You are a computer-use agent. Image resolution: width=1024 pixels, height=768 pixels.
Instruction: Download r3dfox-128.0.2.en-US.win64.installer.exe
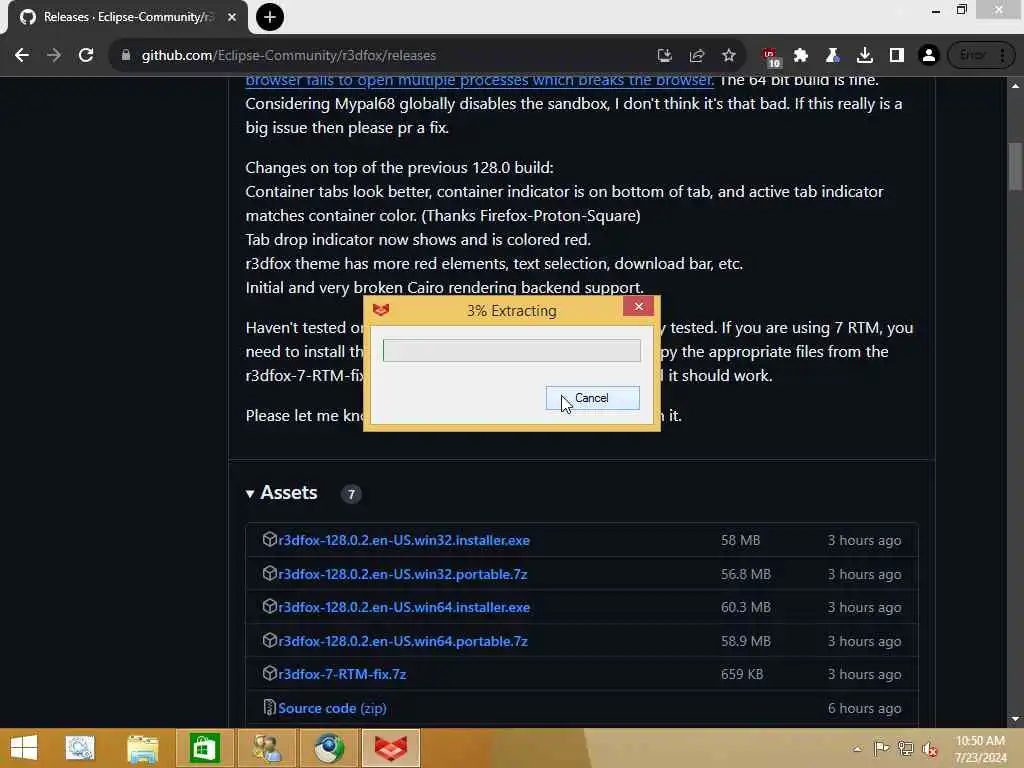tap(404, 607)
